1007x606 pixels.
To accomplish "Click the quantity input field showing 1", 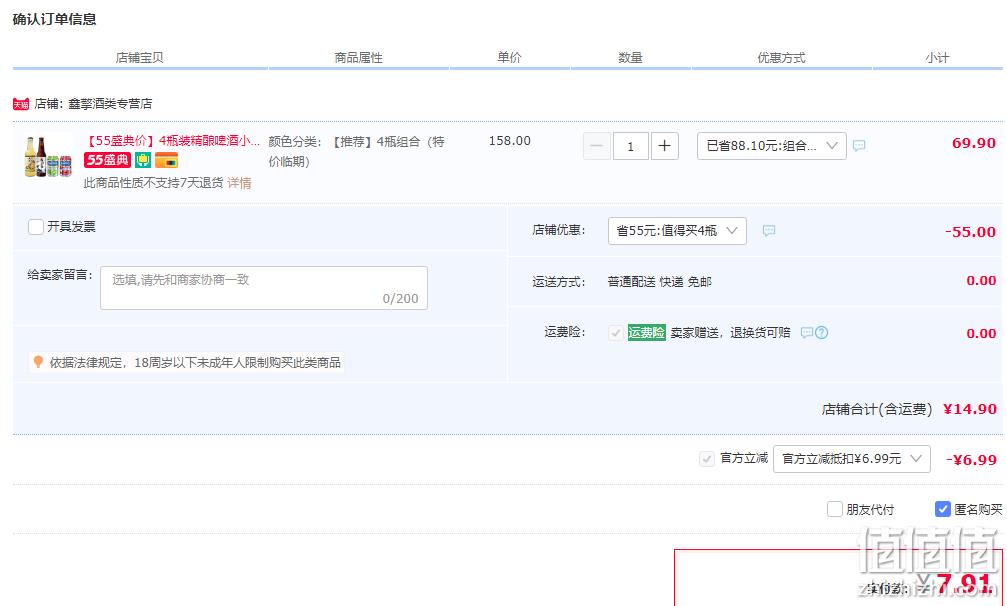I will [631, 146].
